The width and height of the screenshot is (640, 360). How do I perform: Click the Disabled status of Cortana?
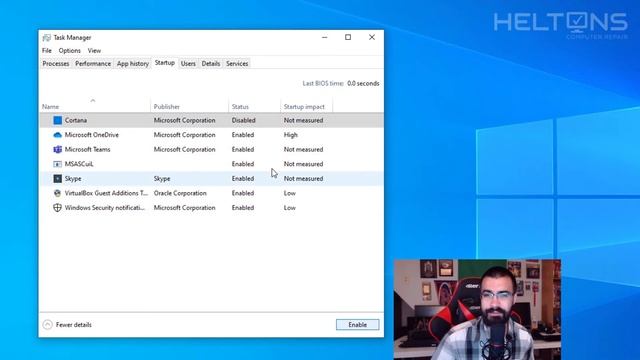[x=244, y=120]
